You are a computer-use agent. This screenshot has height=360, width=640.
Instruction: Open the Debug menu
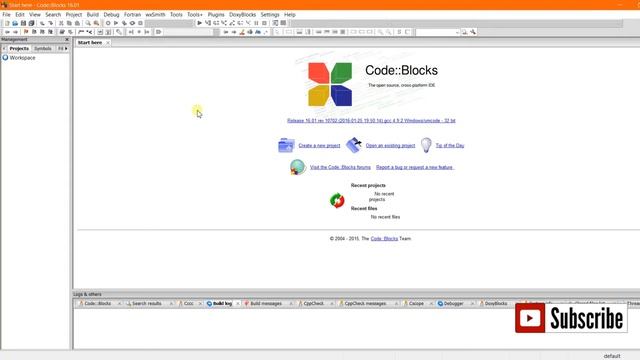[111, 14]
